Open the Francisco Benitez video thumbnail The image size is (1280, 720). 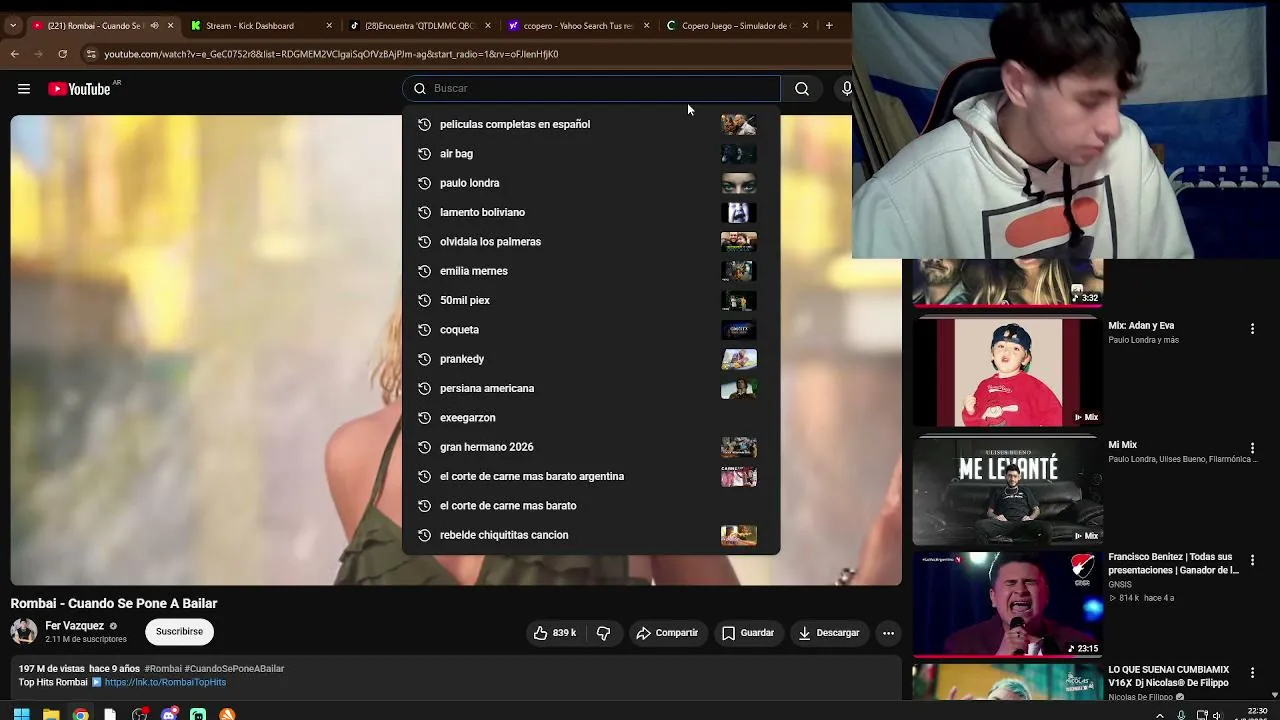pos(1008,604)
